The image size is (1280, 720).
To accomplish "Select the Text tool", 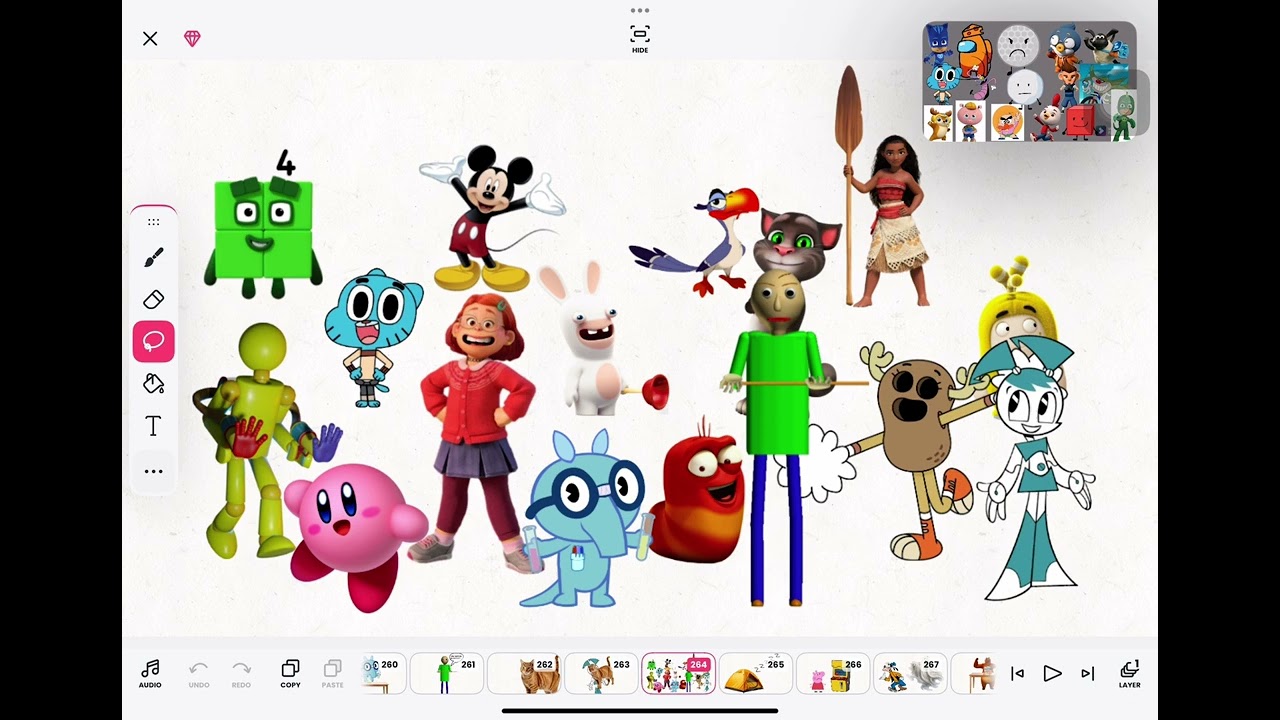I will [153, 427].
